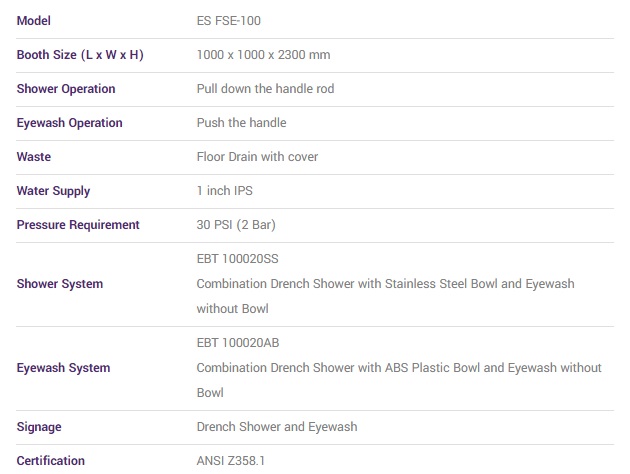630x474 pixels.
Task: Click the Pressure Requirement label
Action: click(78, 225)
